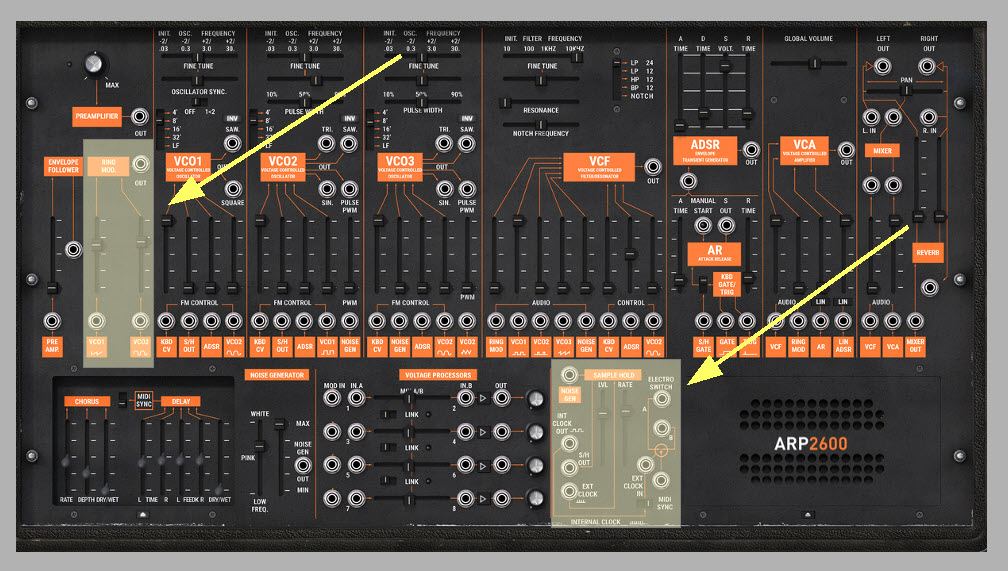This screenshot has height=571, width=1008.
Task: Click the Reverb output jack
Action: coord(929,287)
